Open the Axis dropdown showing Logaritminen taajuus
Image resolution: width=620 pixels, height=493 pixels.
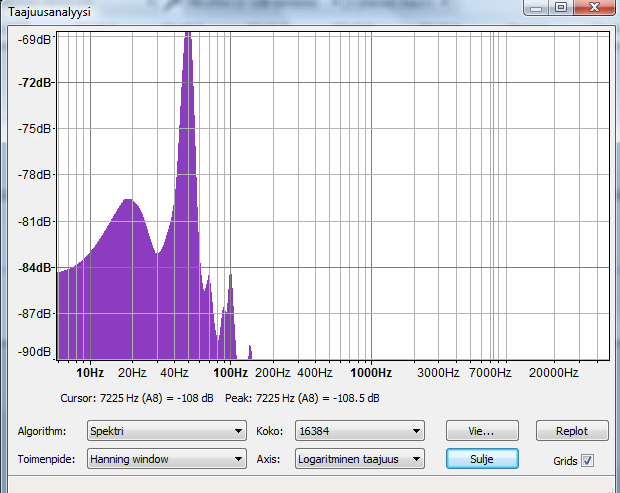pyautogui.click(x=359, y=459)
